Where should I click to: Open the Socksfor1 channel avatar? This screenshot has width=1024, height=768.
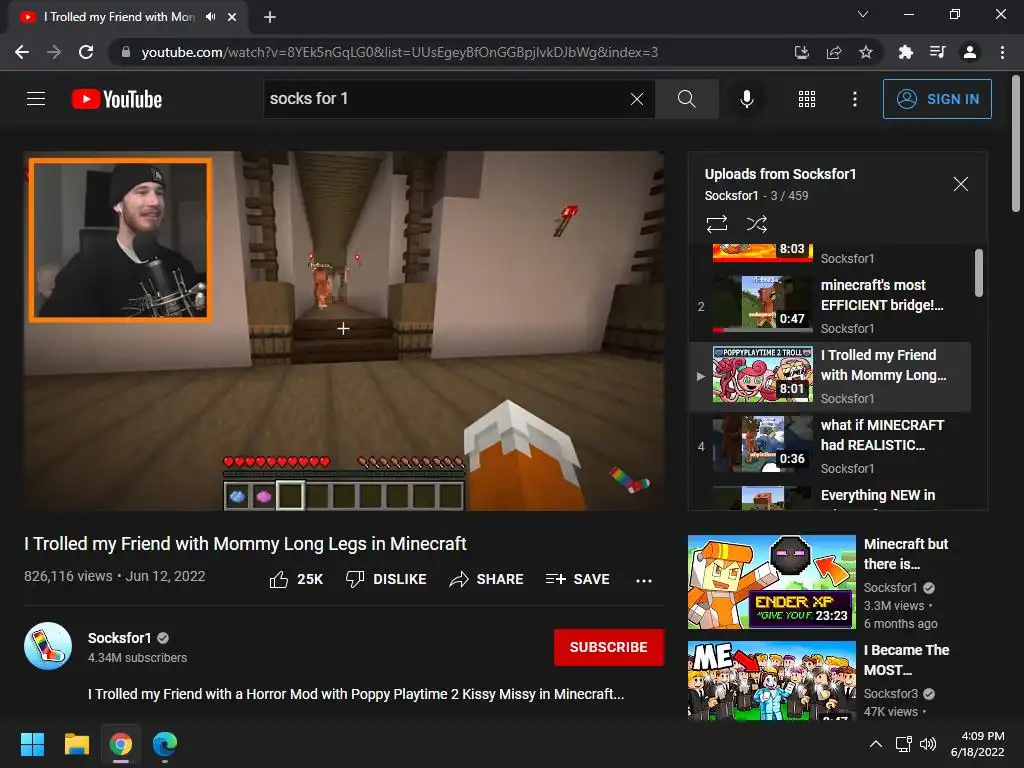click(x=48, y=646)
